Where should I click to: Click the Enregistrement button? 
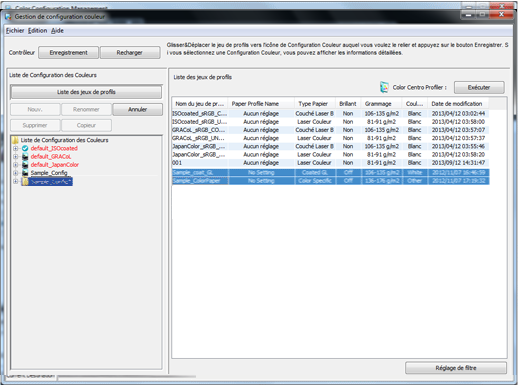point(68,53)
